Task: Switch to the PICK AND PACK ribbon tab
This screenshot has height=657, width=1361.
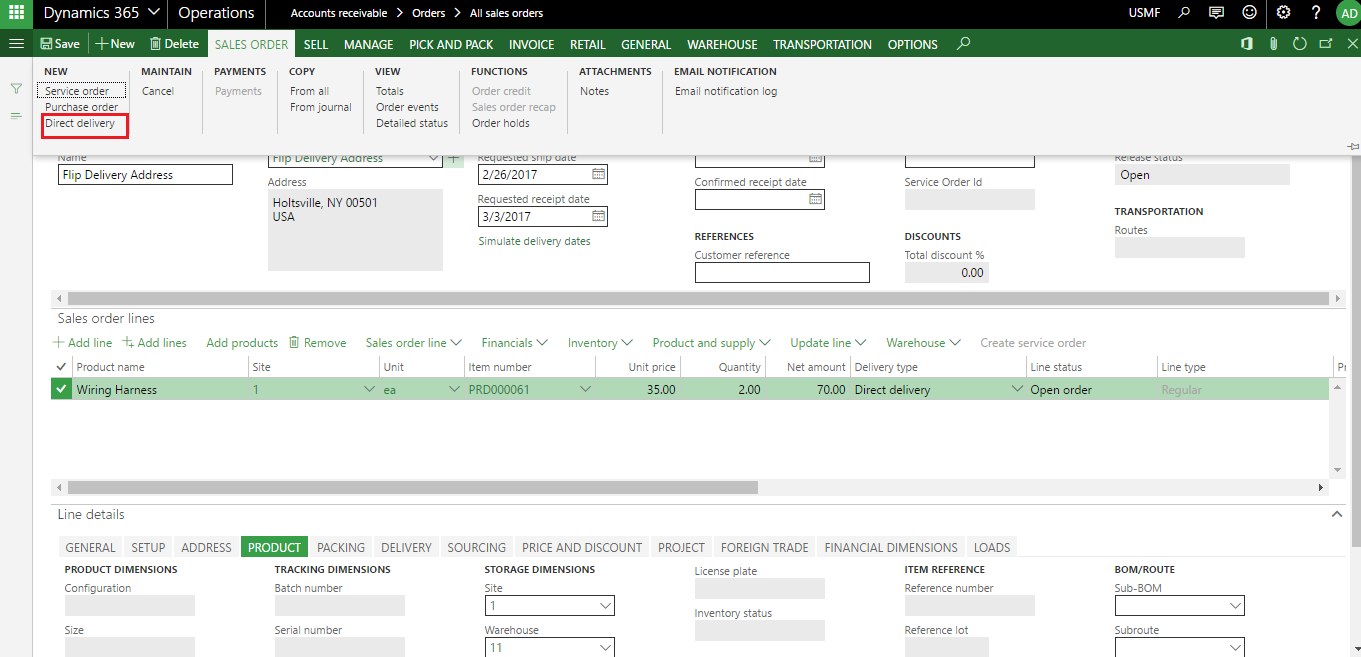Action: [451, 44]
